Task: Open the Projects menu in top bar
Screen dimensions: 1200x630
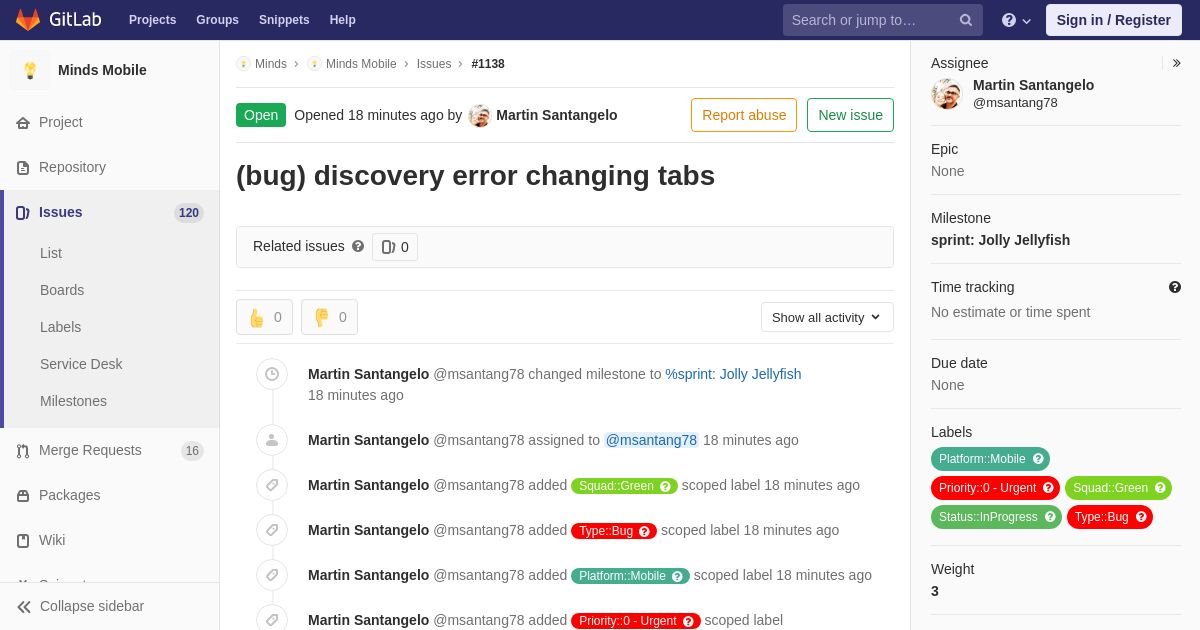Action: (152, 20)
